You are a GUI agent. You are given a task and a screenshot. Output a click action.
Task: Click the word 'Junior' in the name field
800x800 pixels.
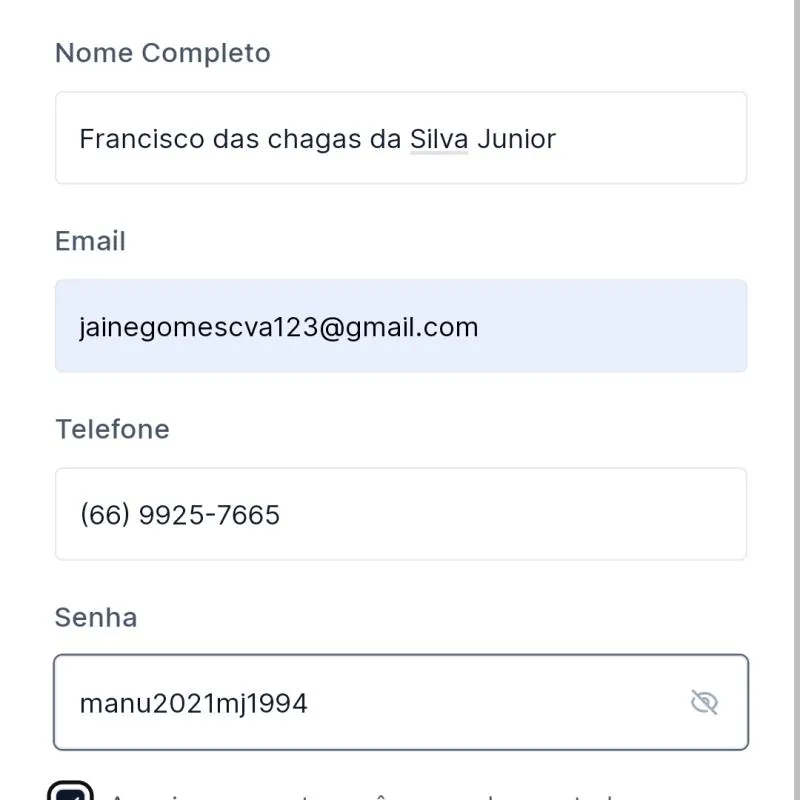(x=516, y=138)
